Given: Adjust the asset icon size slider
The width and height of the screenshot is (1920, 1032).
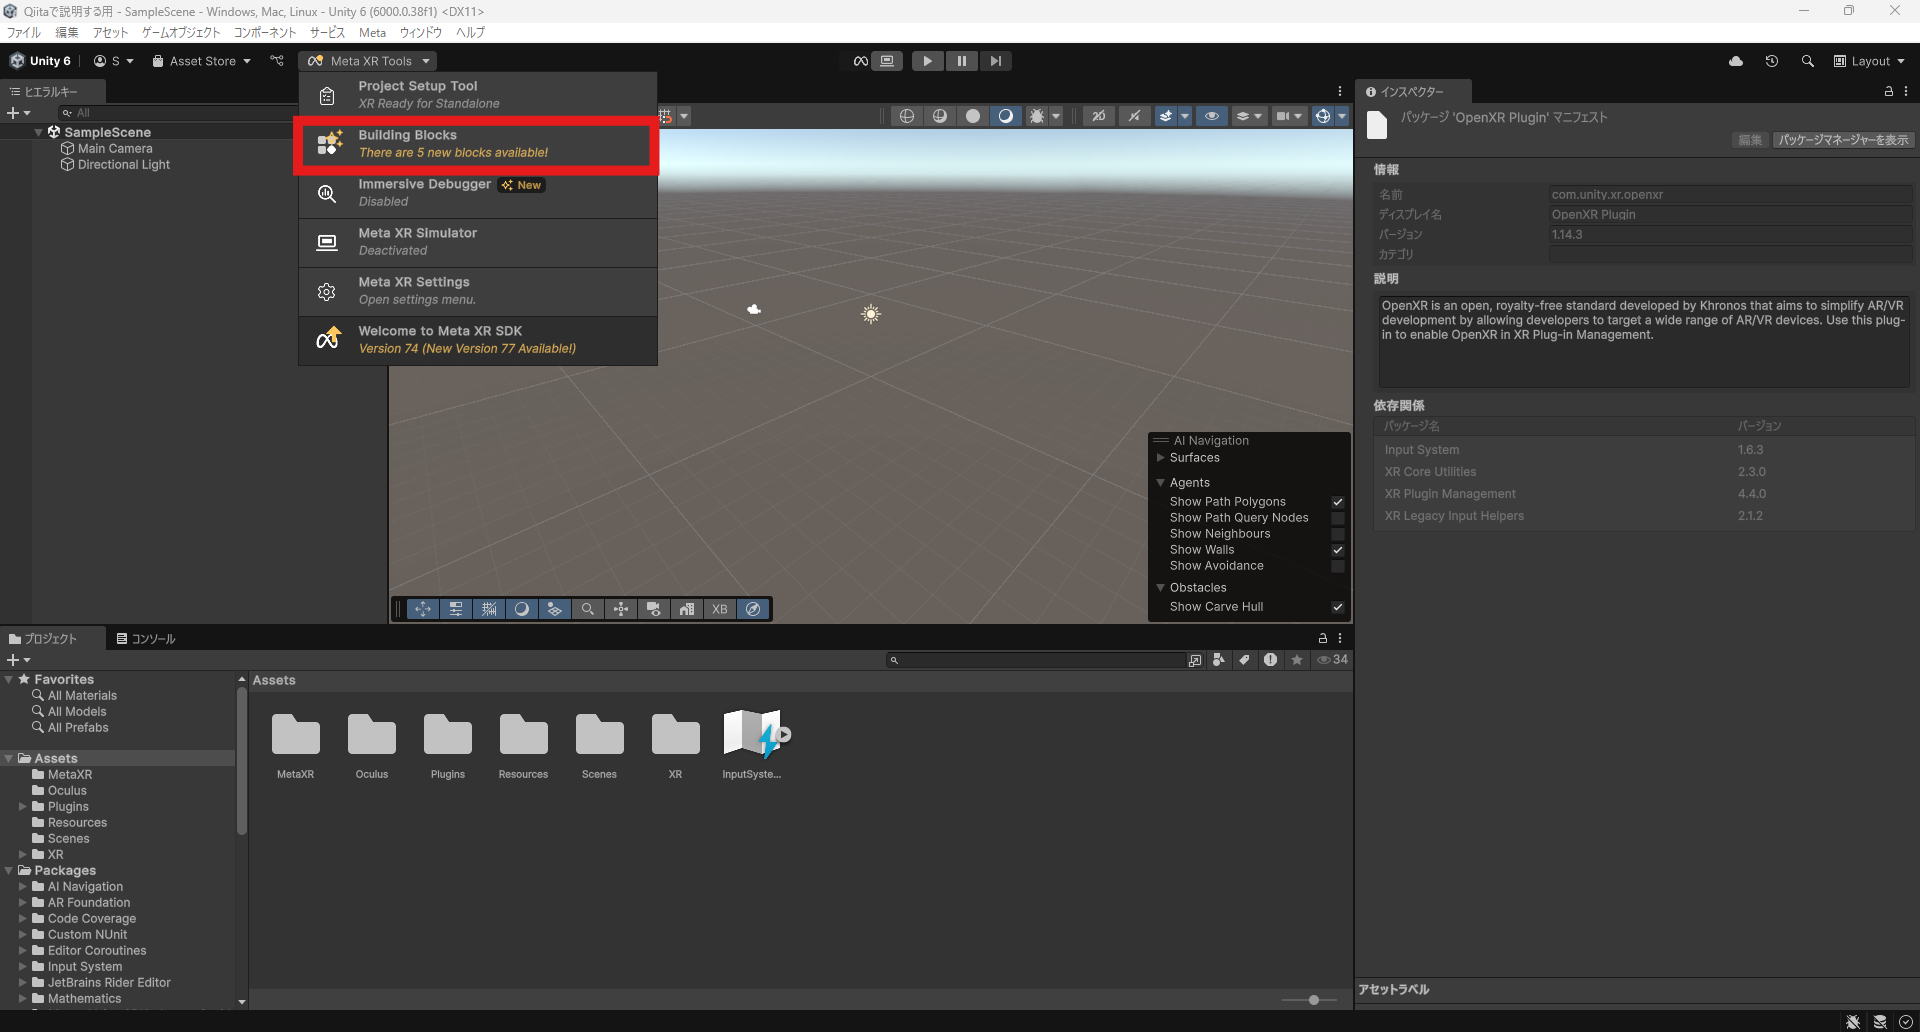Looking at the screenshot, I should (x=1313, y=1000).
